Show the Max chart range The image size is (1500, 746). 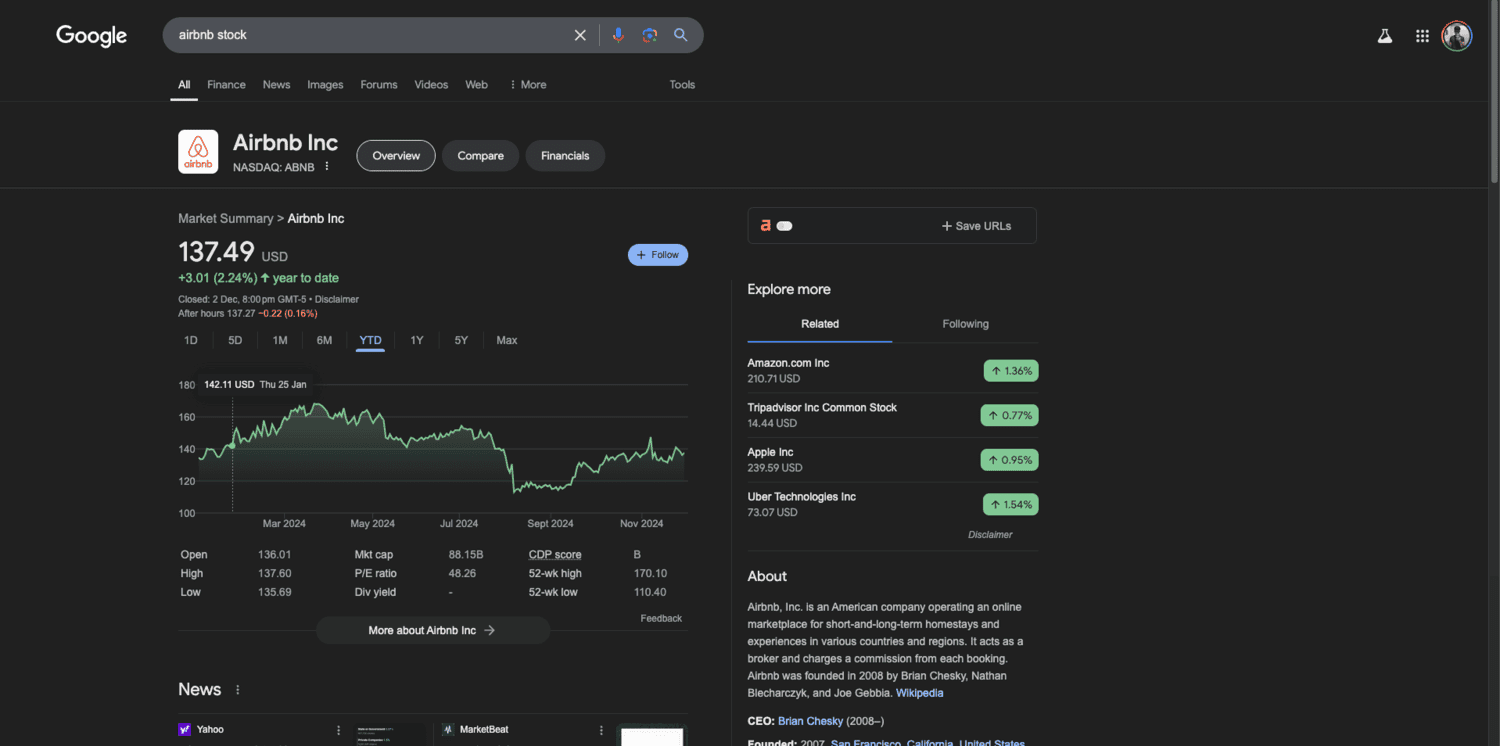(507, 341)
